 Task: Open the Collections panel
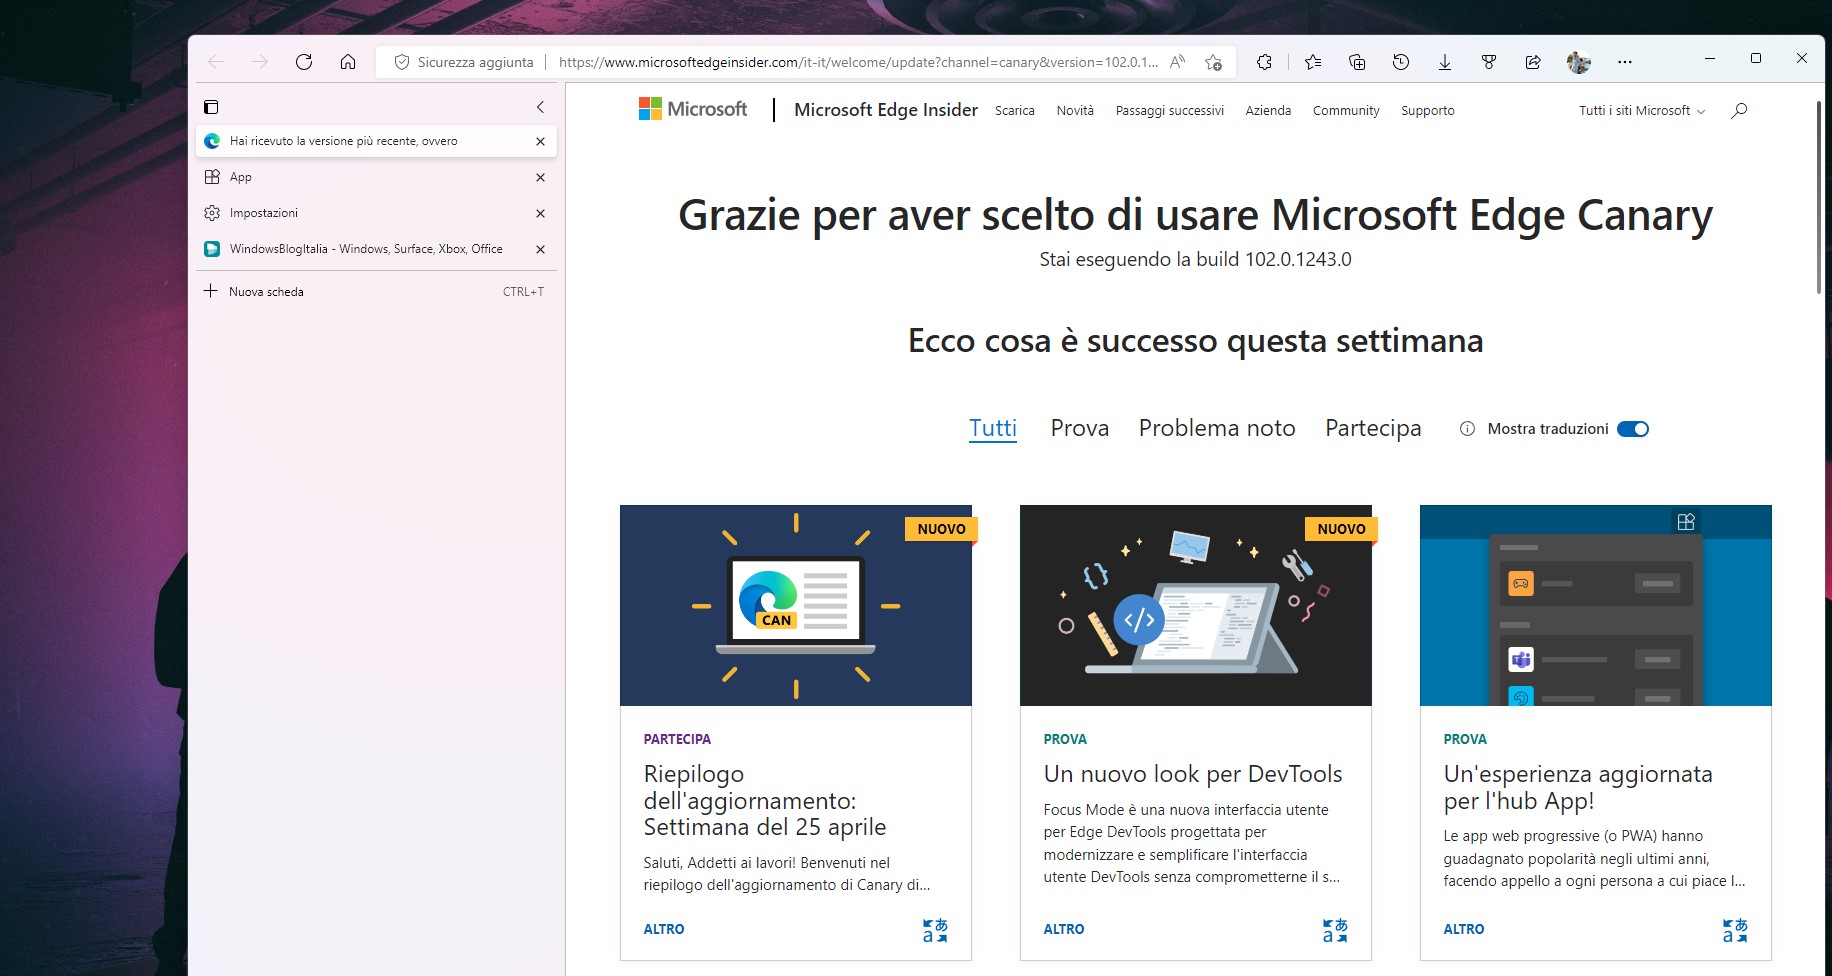[1357, 62]
